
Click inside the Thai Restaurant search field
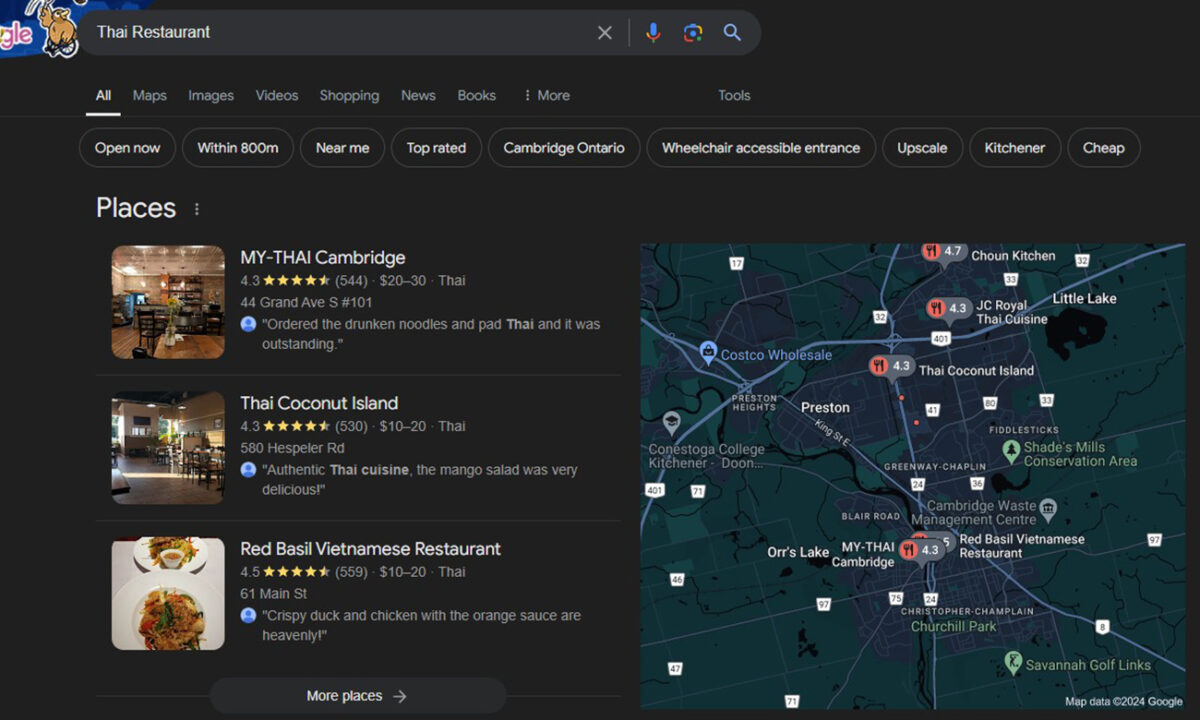(x=340, y=33)
